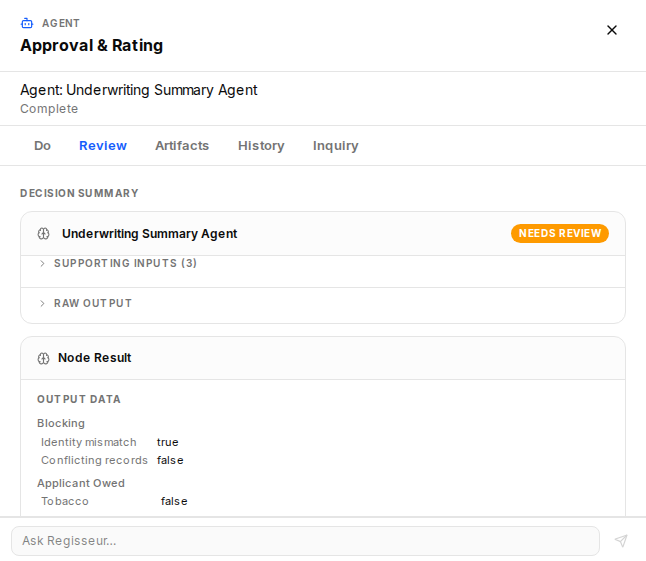Click false value for Conflicting records
The height and width of the screenshot is (561, 646).
[170, 460]
